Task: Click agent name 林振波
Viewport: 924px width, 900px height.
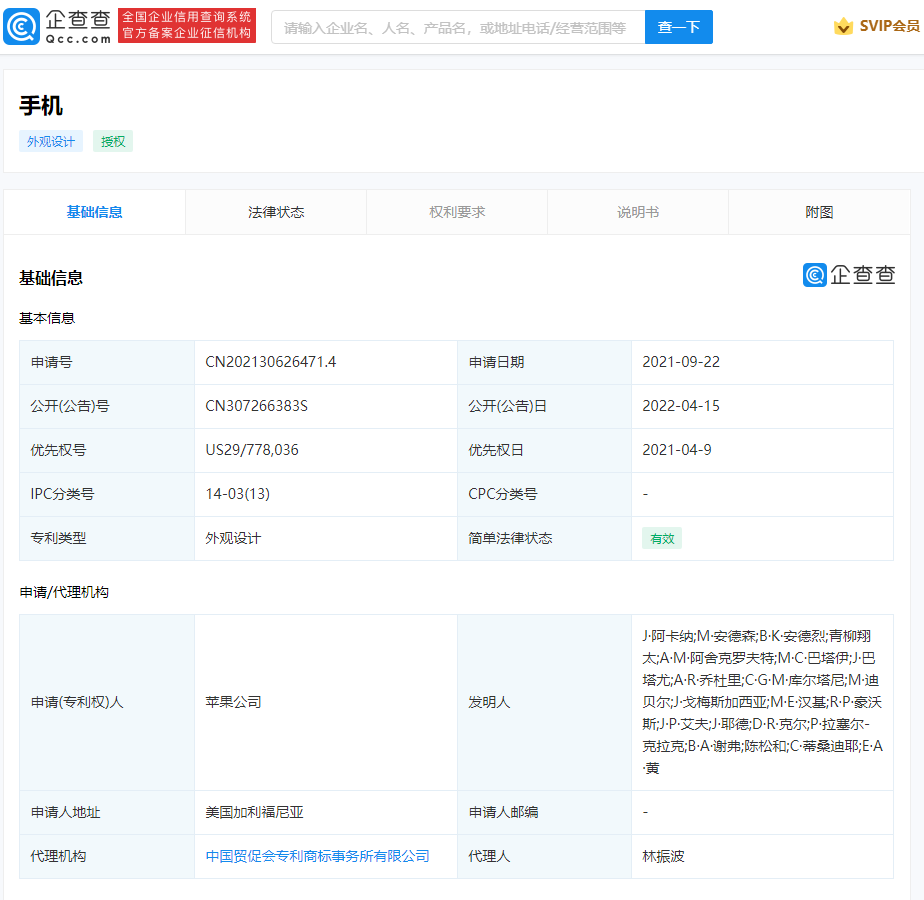Action: coord(663,856)
